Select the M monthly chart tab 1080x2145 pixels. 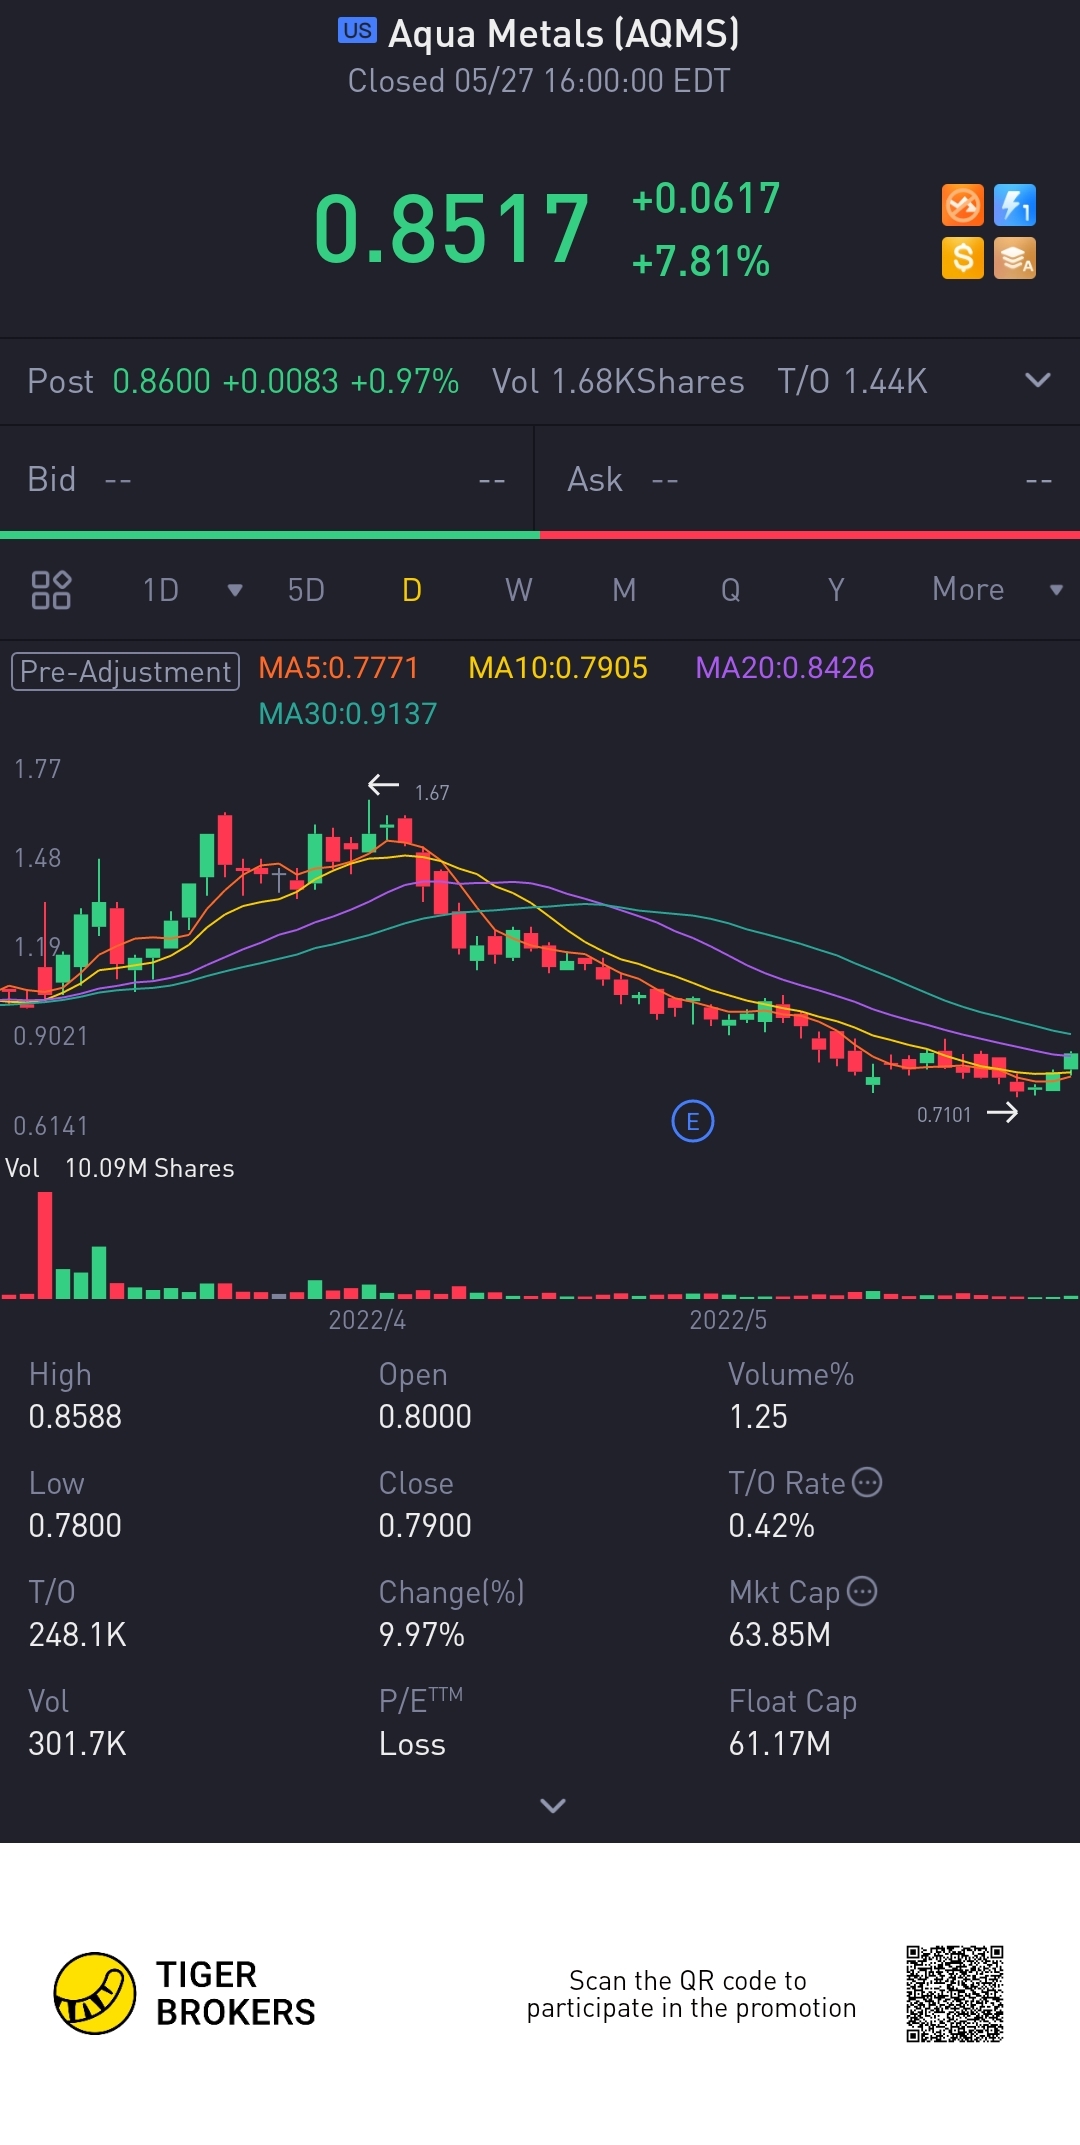click(624, 590)
